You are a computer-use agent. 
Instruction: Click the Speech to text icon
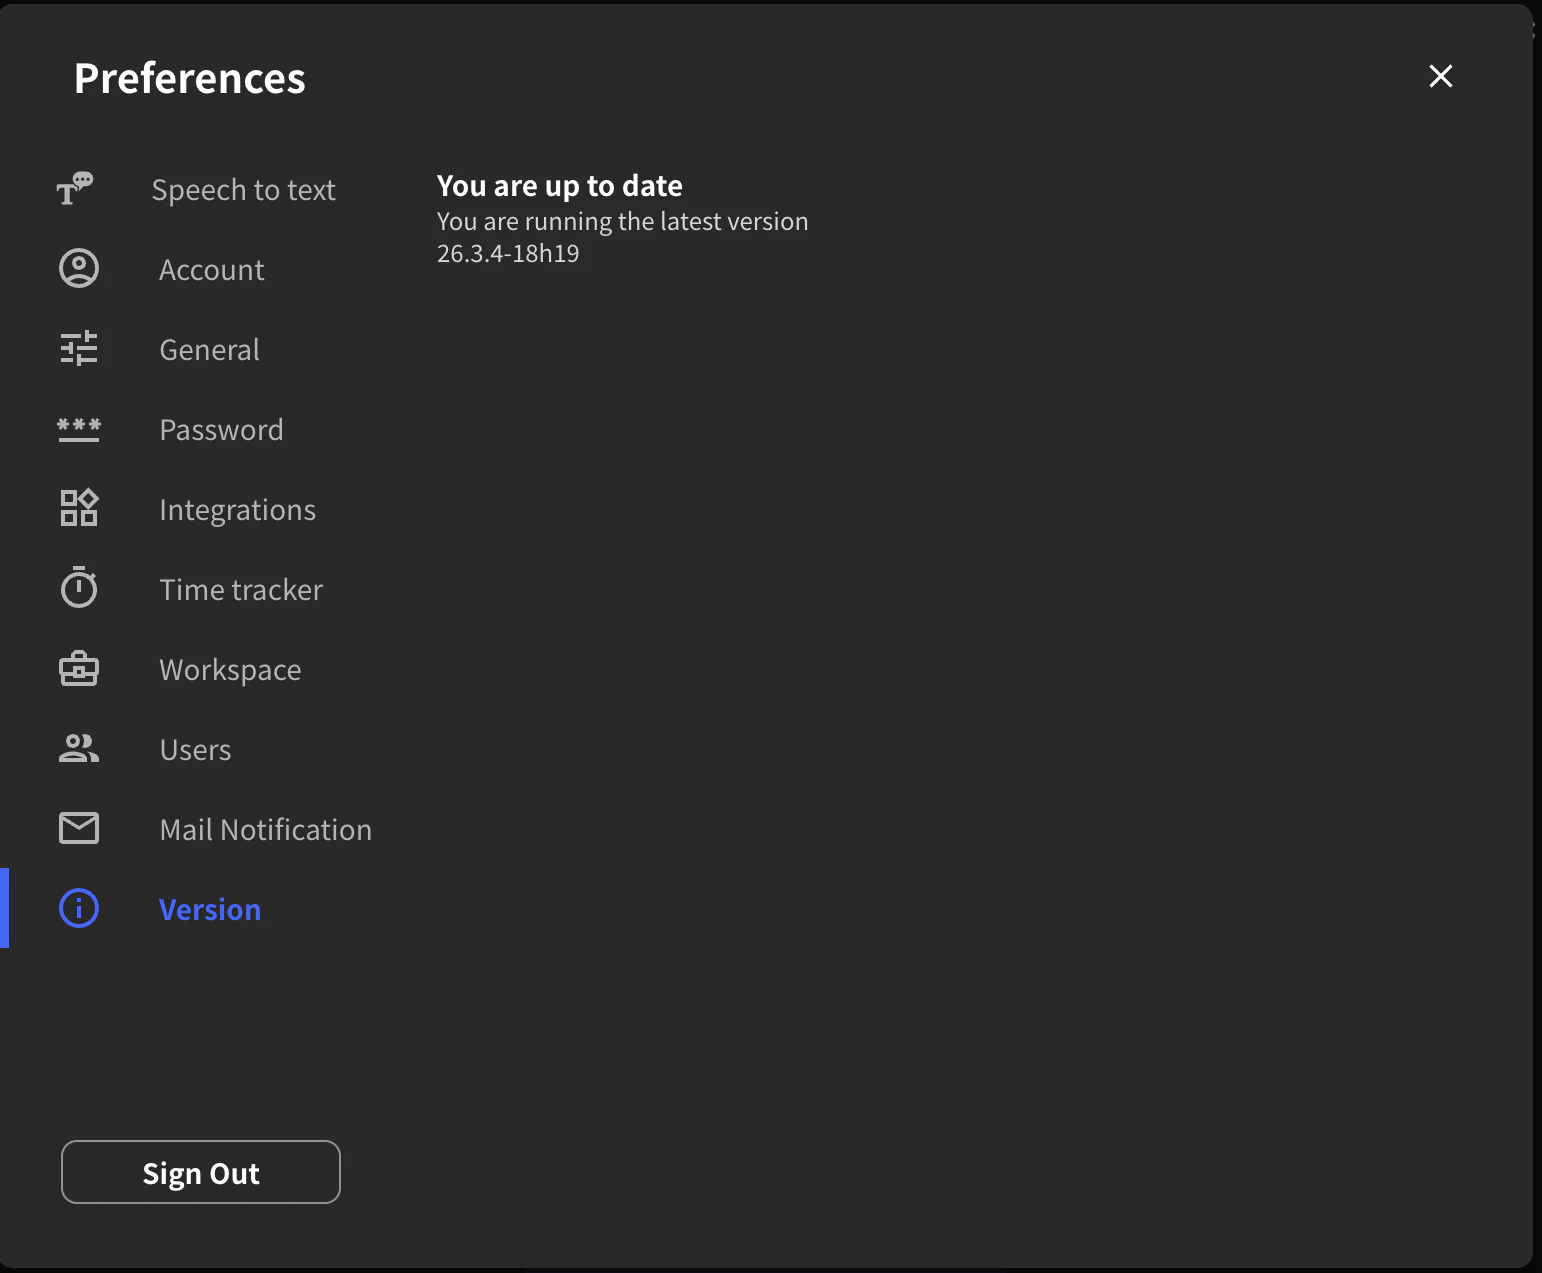pos(78,189)
